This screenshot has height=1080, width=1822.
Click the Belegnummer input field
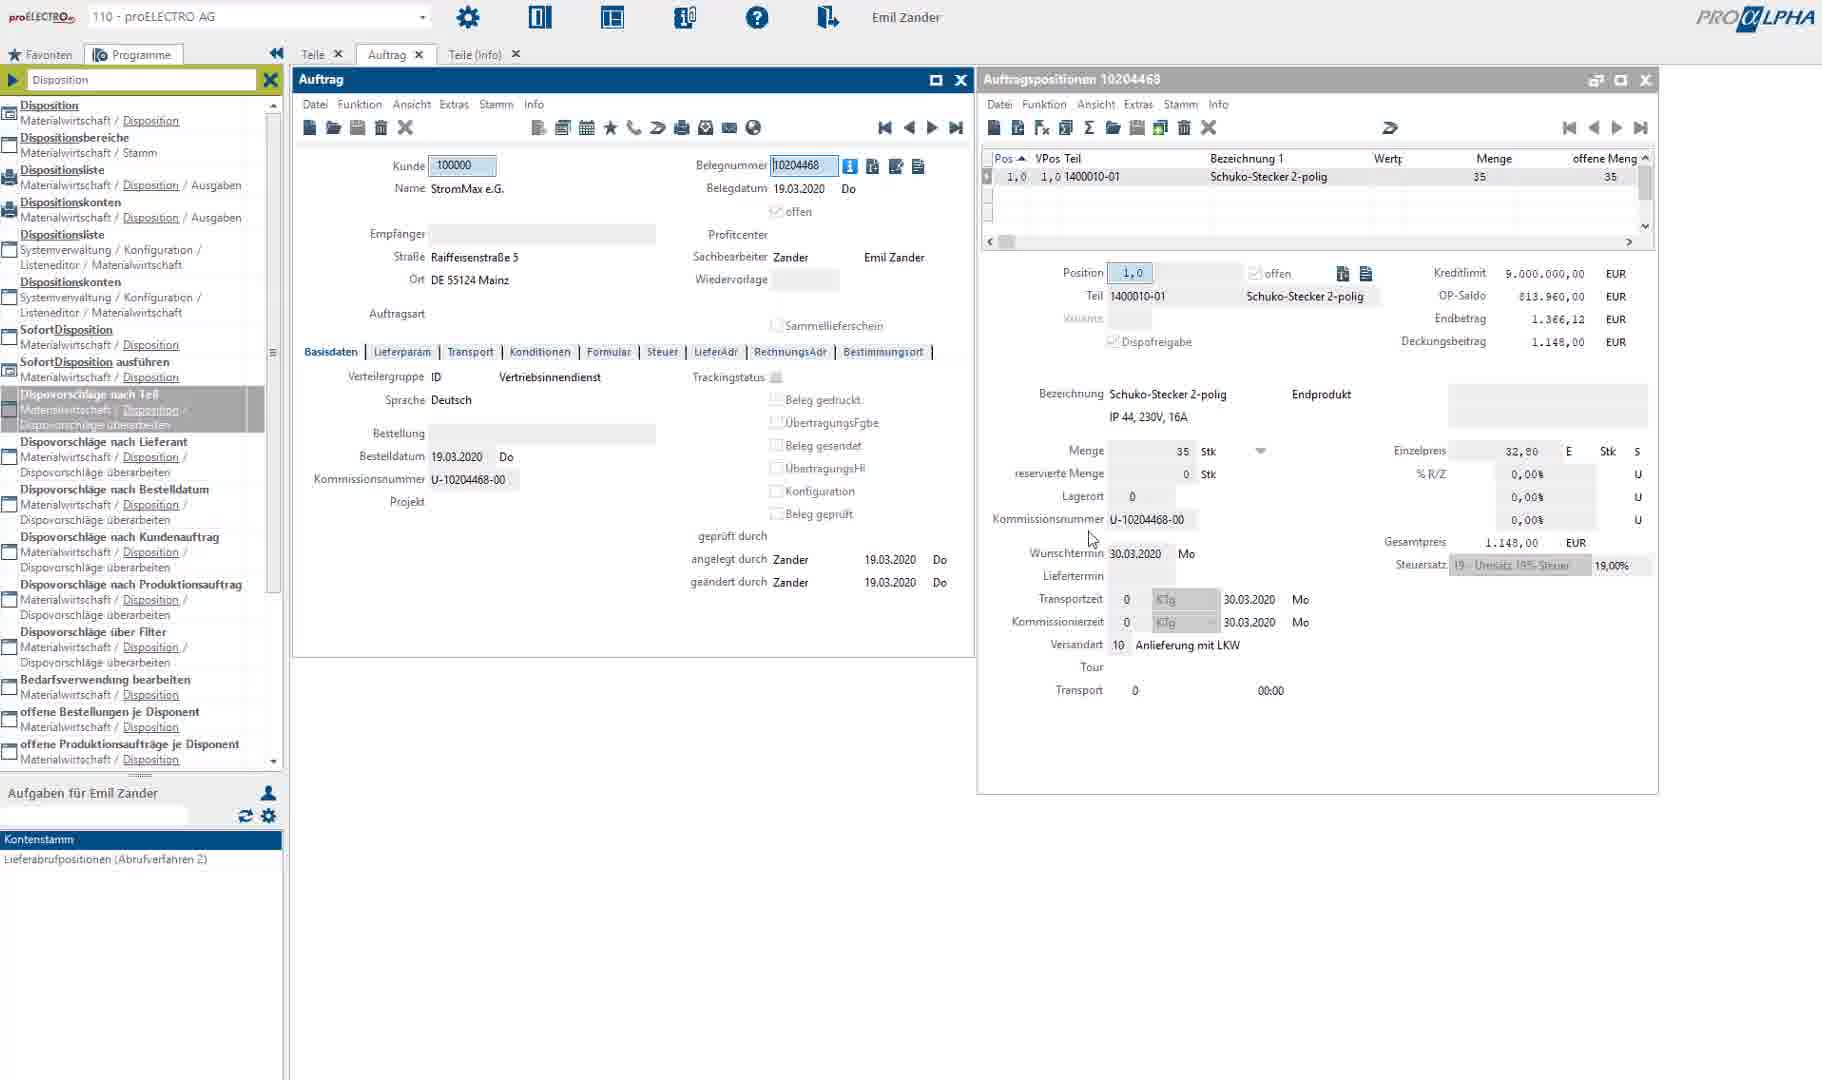(804, 166)
